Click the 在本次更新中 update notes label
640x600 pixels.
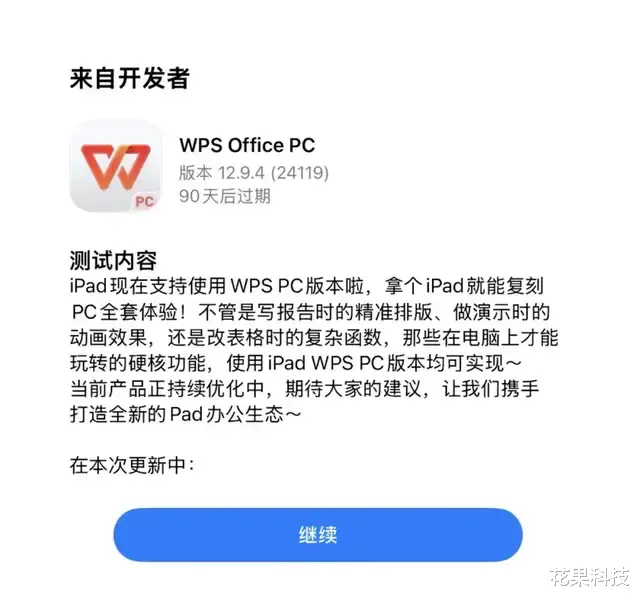click(x=132, y=465)
